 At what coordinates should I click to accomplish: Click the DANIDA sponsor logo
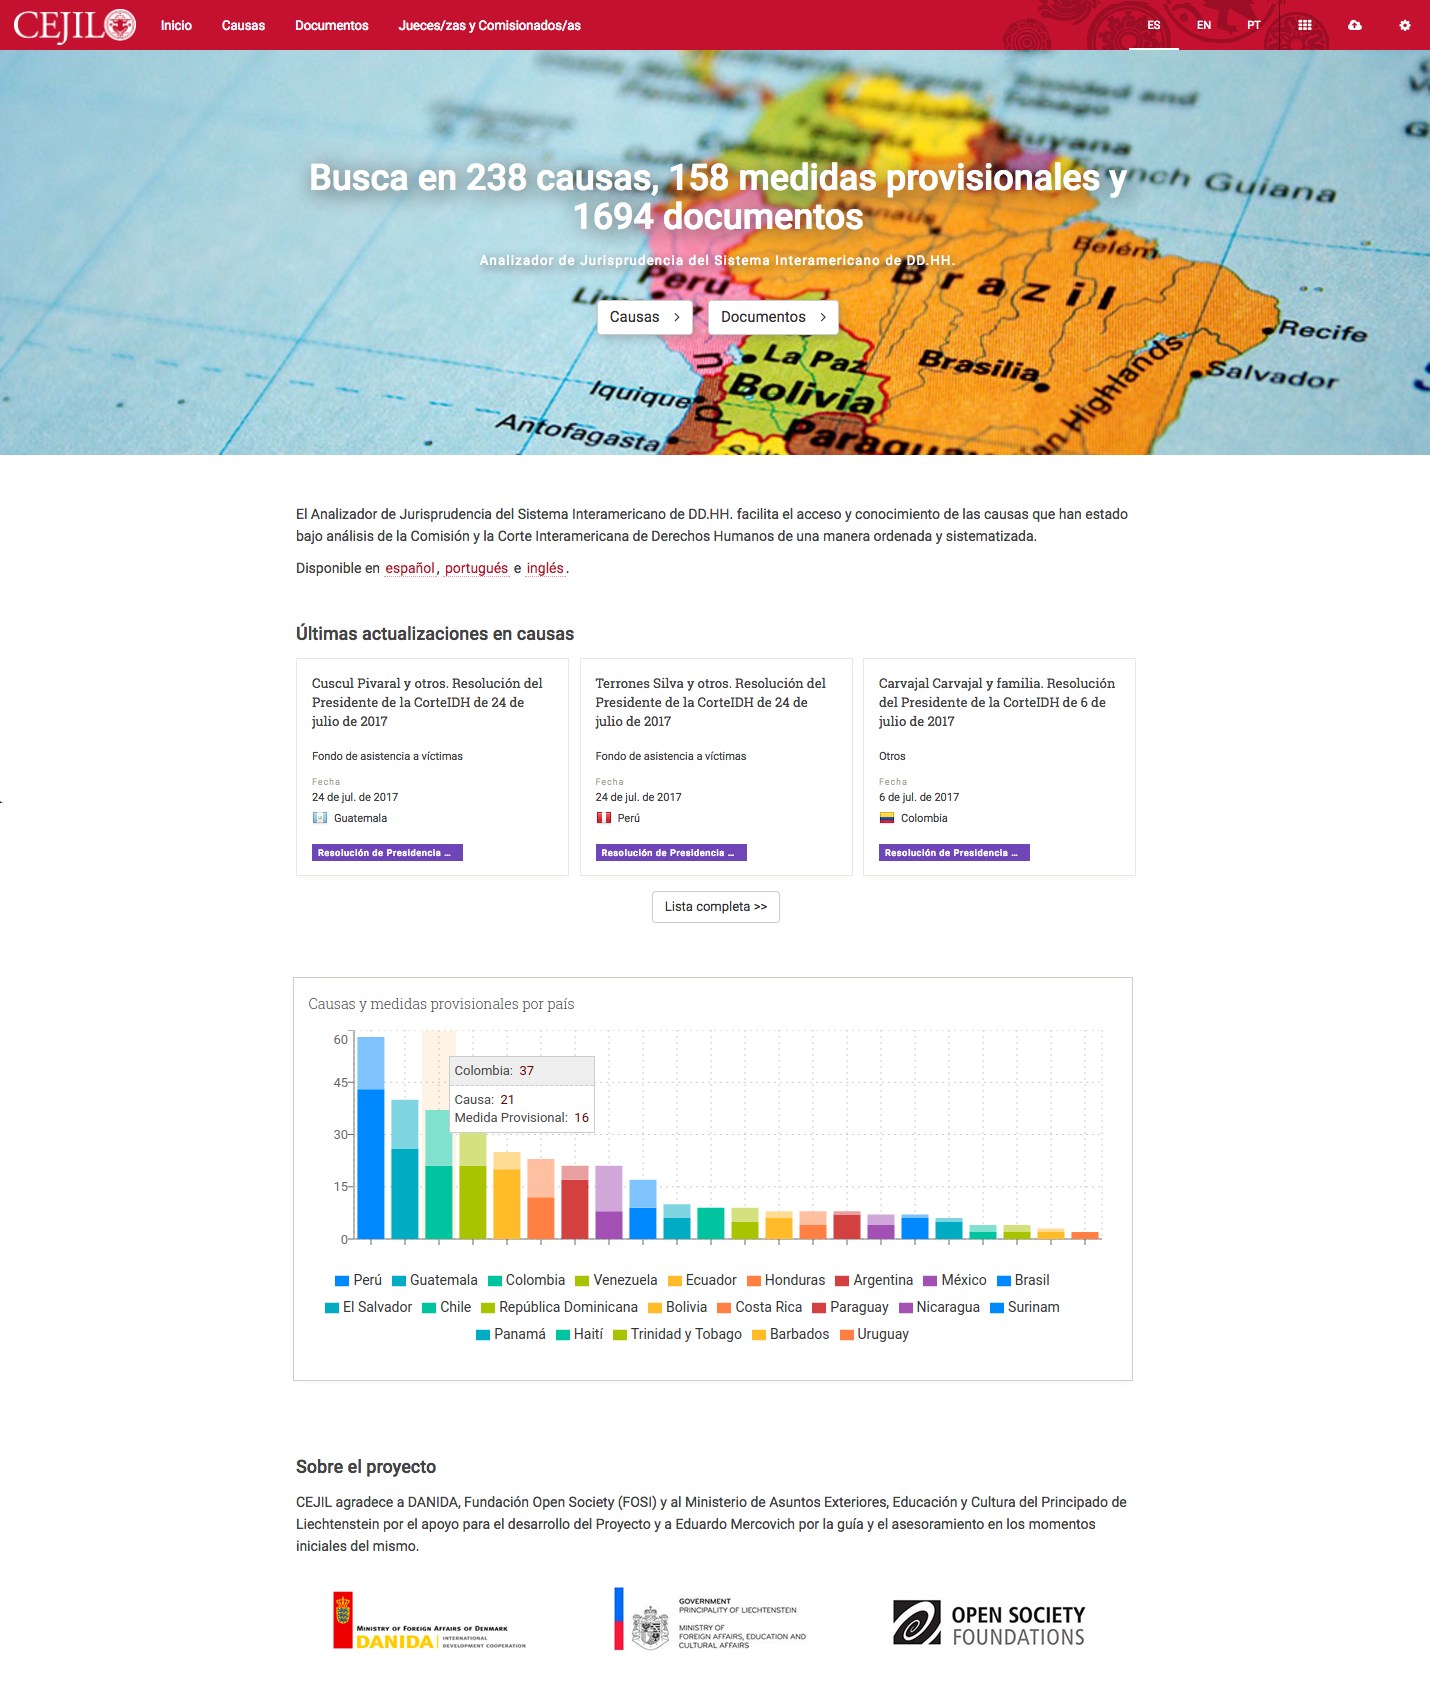click(430, 1621)
